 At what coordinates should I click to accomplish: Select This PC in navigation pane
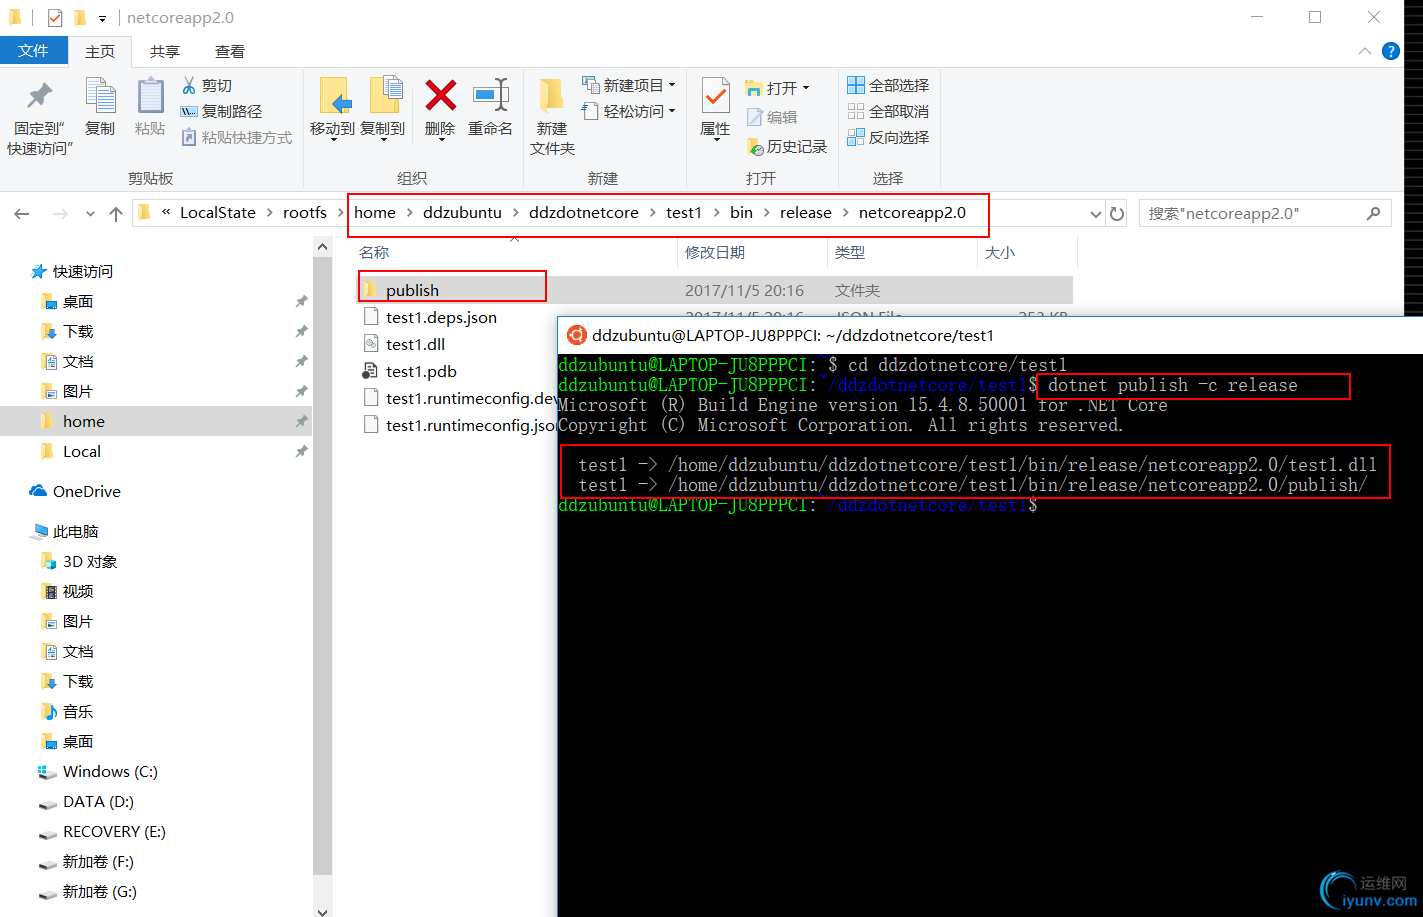[x=75, y=531]
